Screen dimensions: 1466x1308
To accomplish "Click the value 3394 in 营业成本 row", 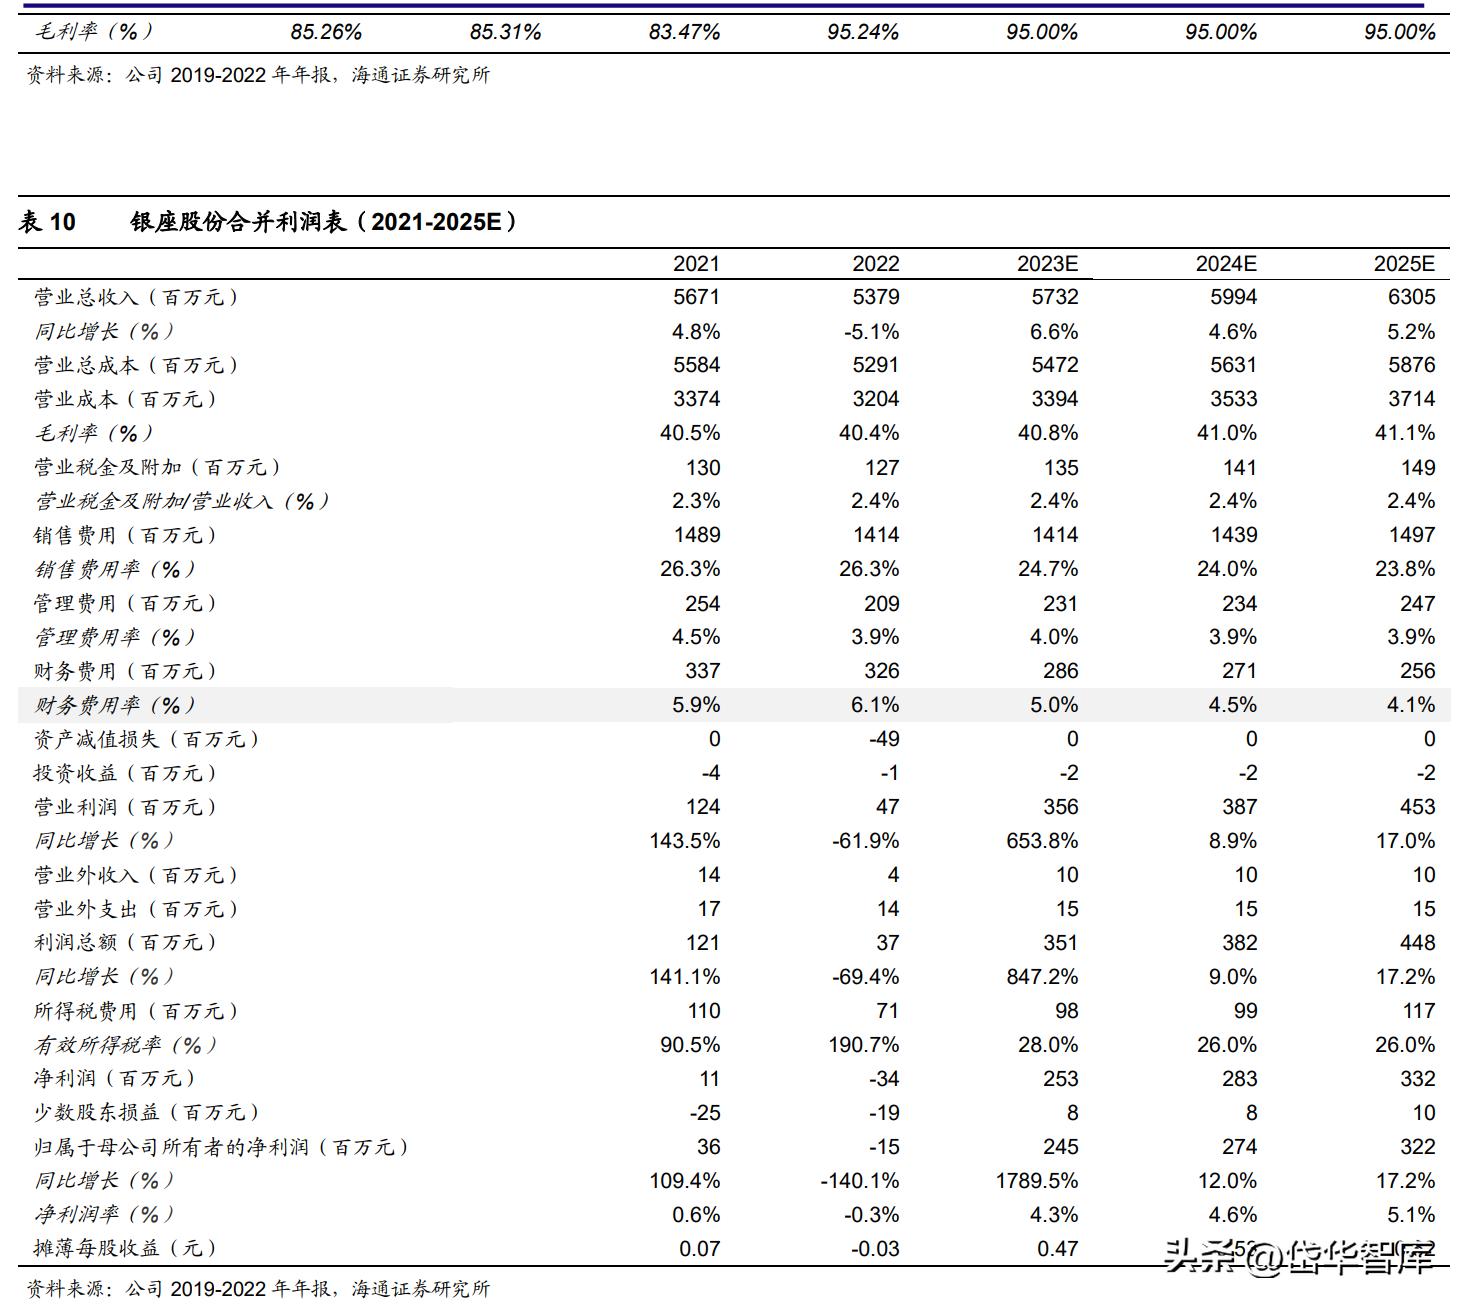I will [x=1054, y=399].
